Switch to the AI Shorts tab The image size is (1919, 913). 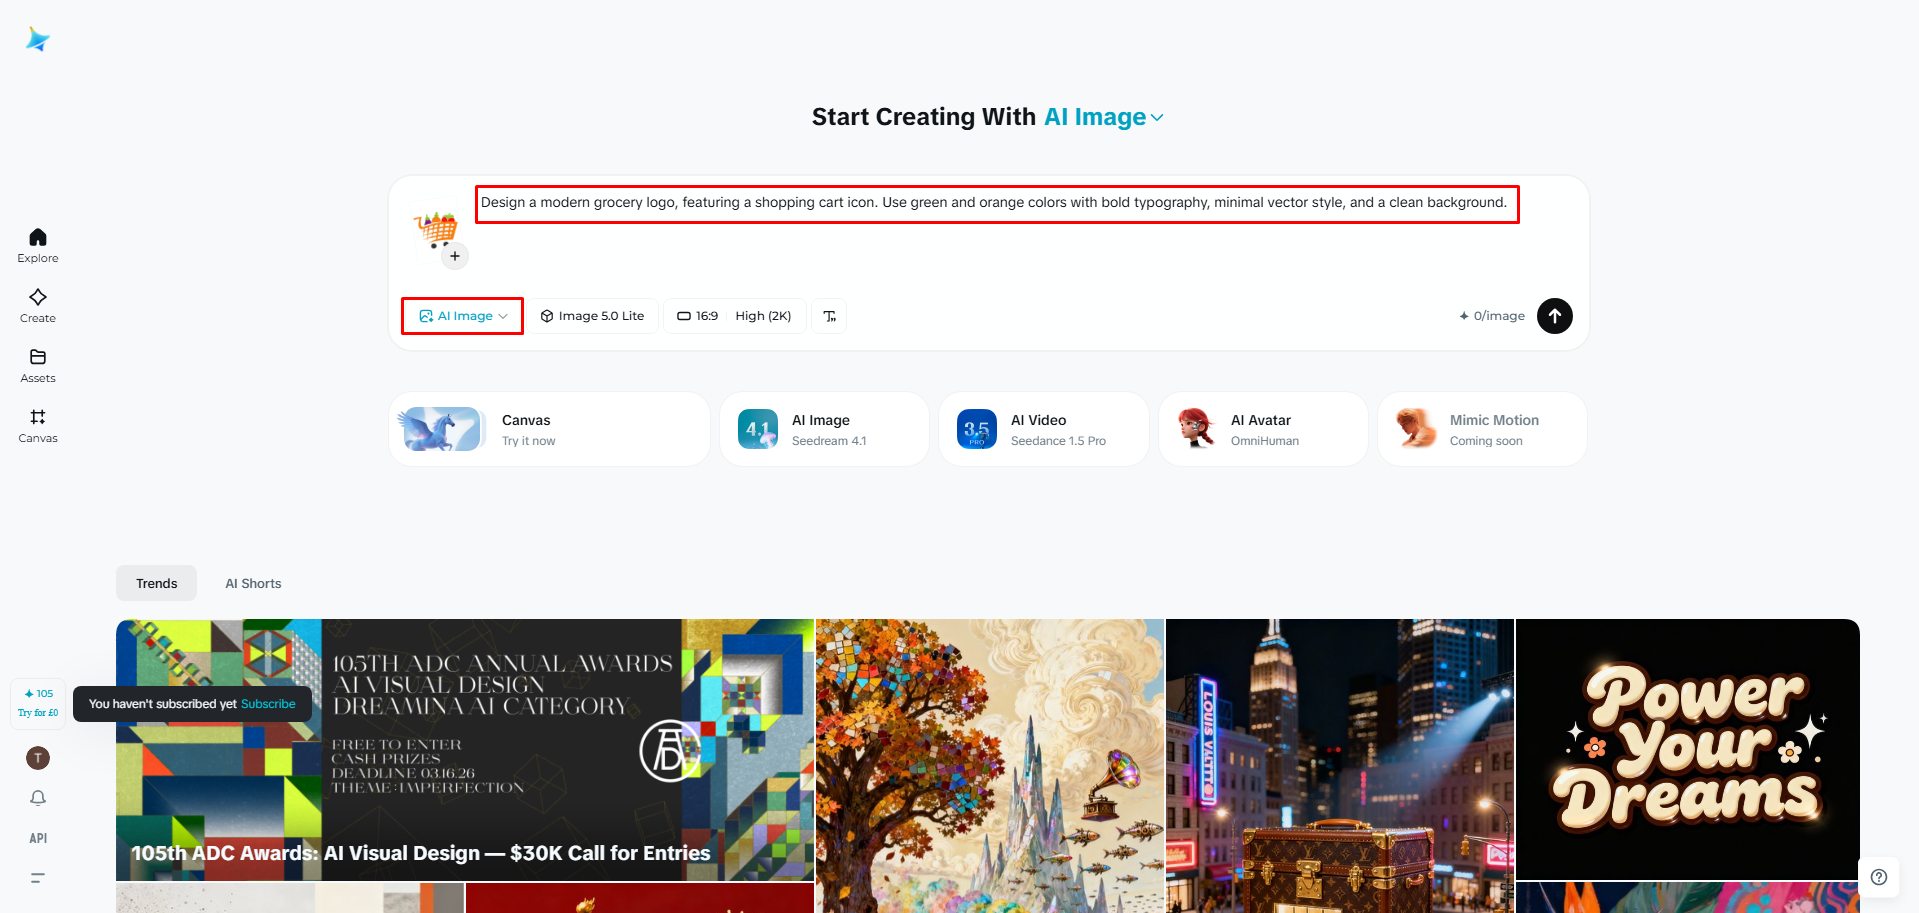pos(253,583)
